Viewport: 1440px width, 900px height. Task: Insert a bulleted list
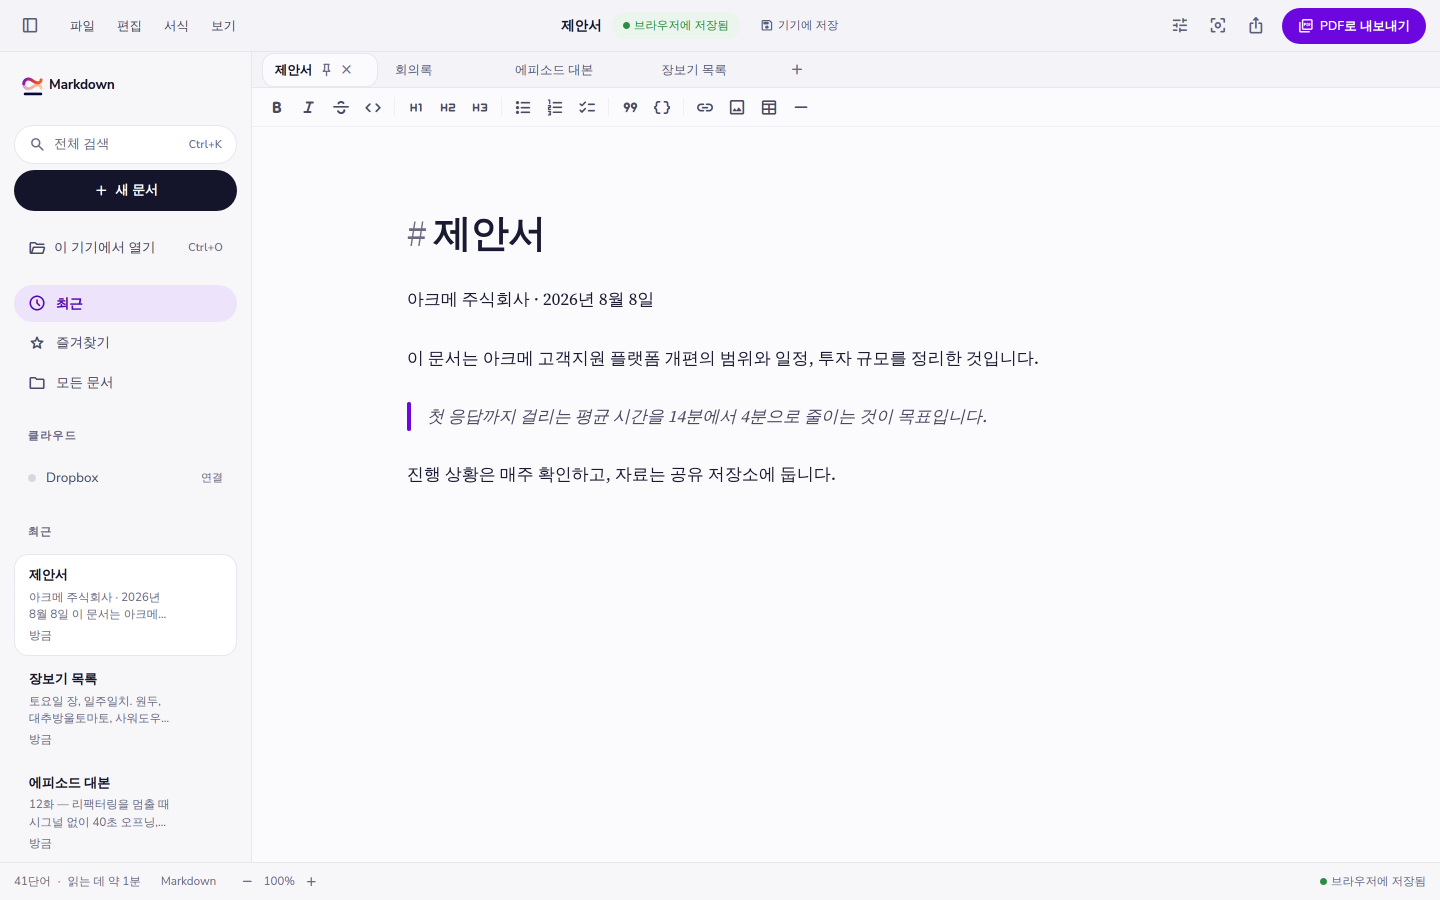523,107
